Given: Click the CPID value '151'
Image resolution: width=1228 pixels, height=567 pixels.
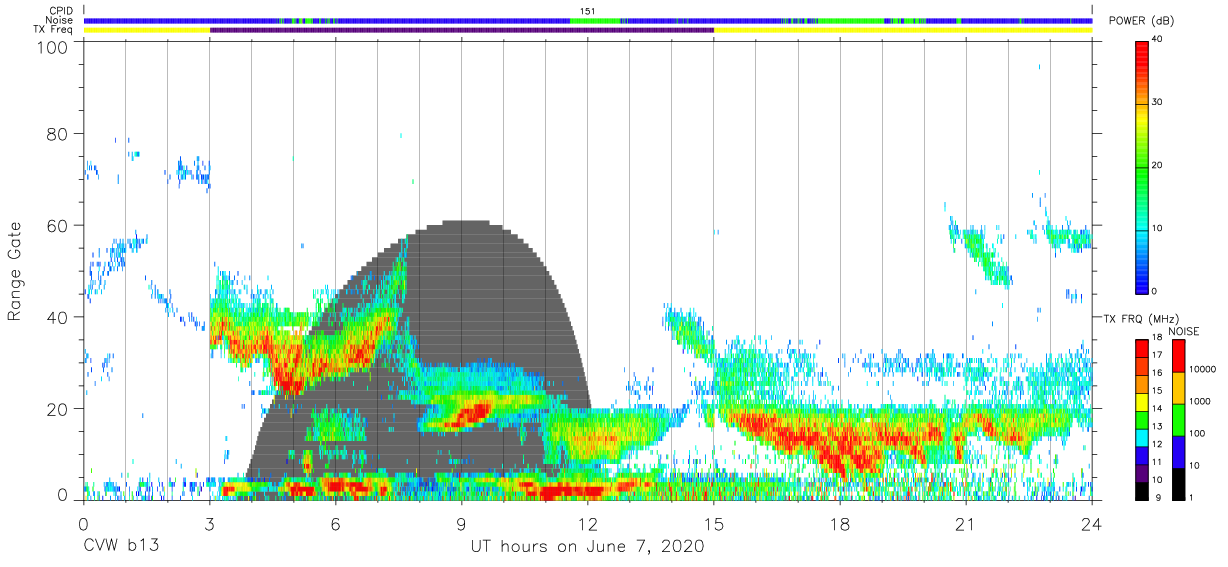Looking at the screenshot, I should click(x=588, y=11).
